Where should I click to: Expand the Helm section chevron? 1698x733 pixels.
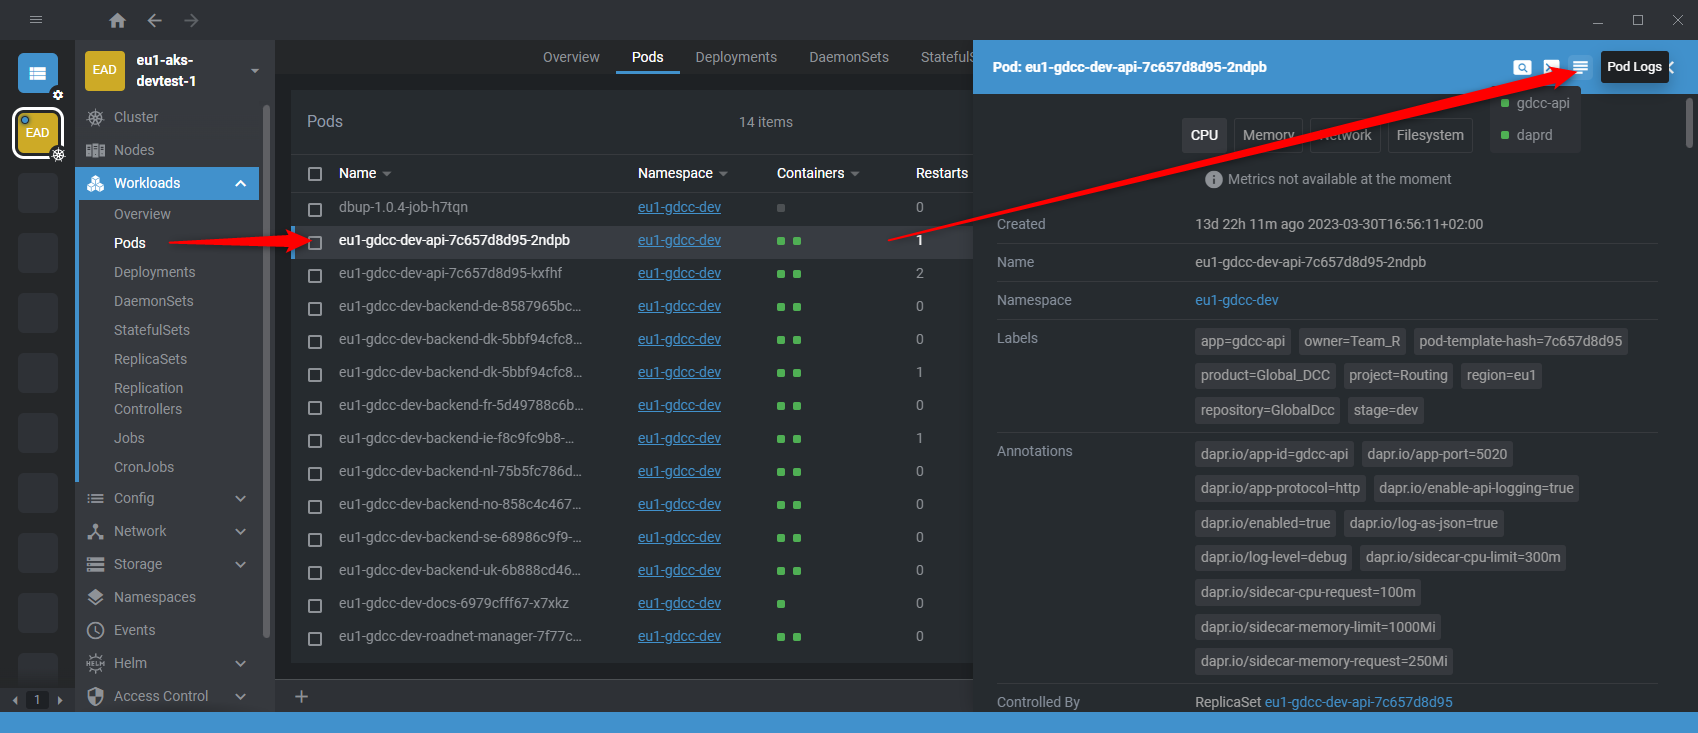(240, 663)
